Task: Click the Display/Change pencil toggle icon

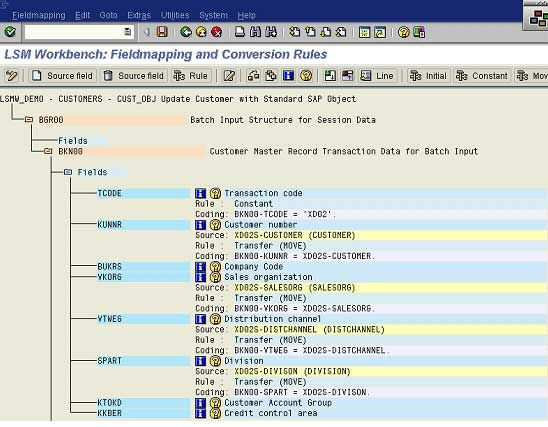Action: point(12,75)
